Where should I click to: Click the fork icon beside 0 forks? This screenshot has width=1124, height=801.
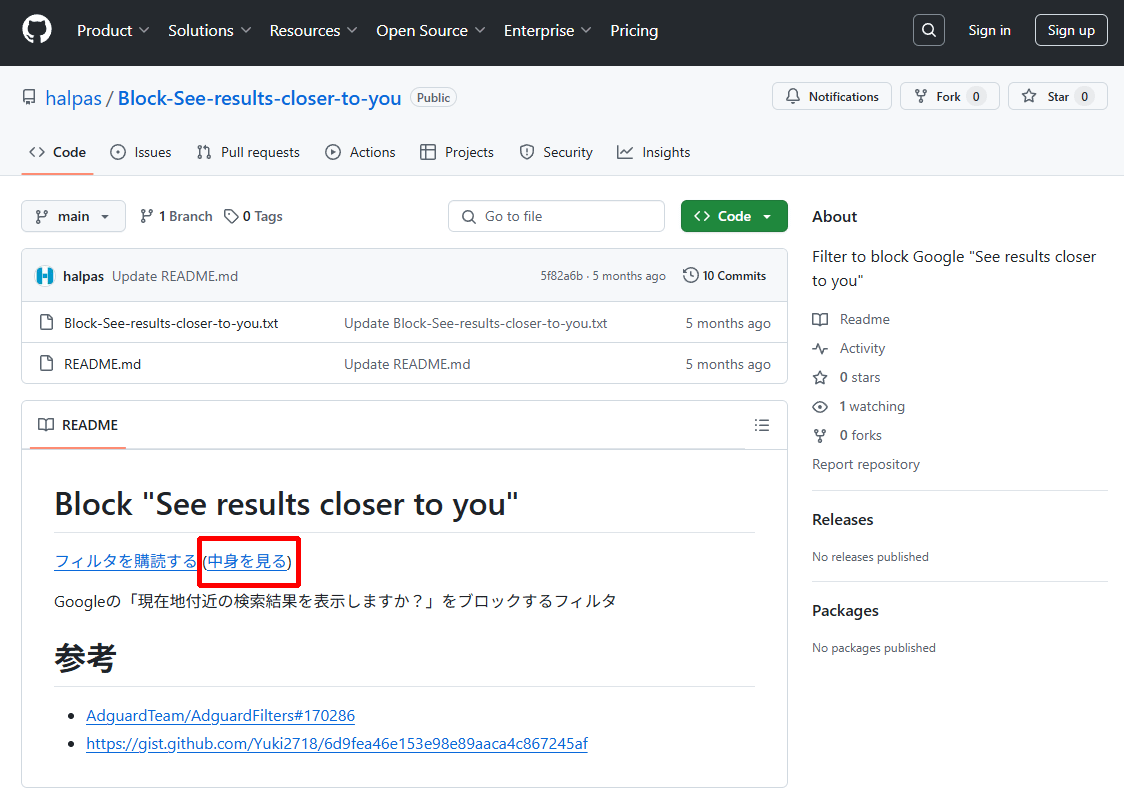click(x=820, y=435)
